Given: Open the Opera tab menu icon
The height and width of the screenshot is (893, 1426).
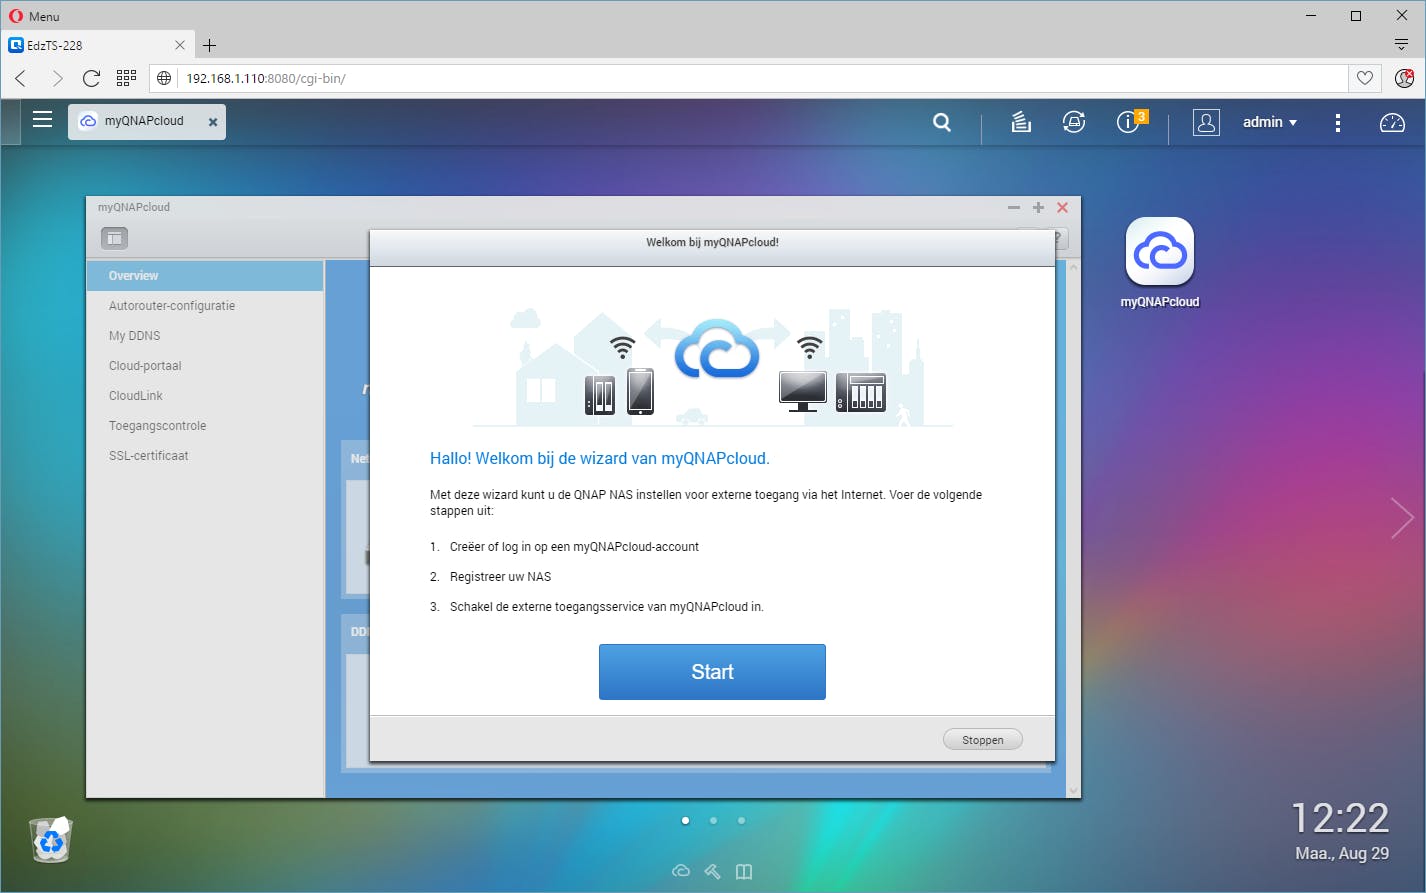Looking at the screenshot, I should [1401, 45].
